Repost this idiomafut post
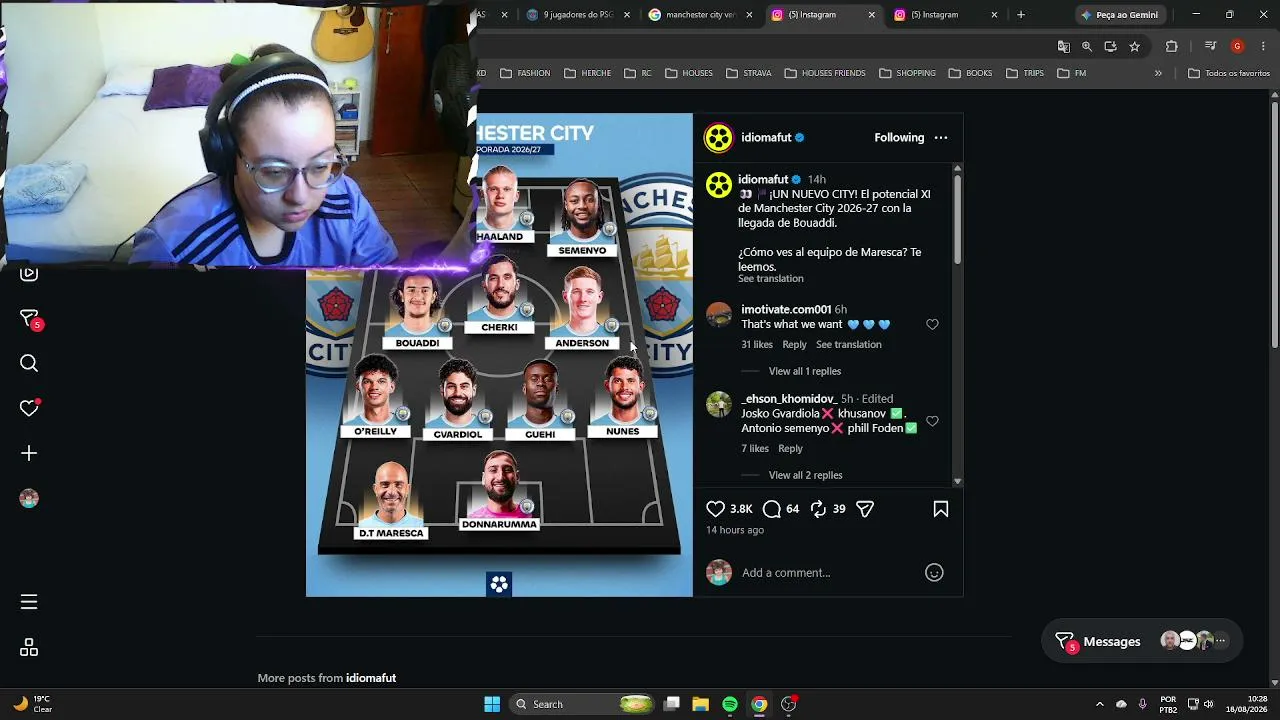 point(818,509)
